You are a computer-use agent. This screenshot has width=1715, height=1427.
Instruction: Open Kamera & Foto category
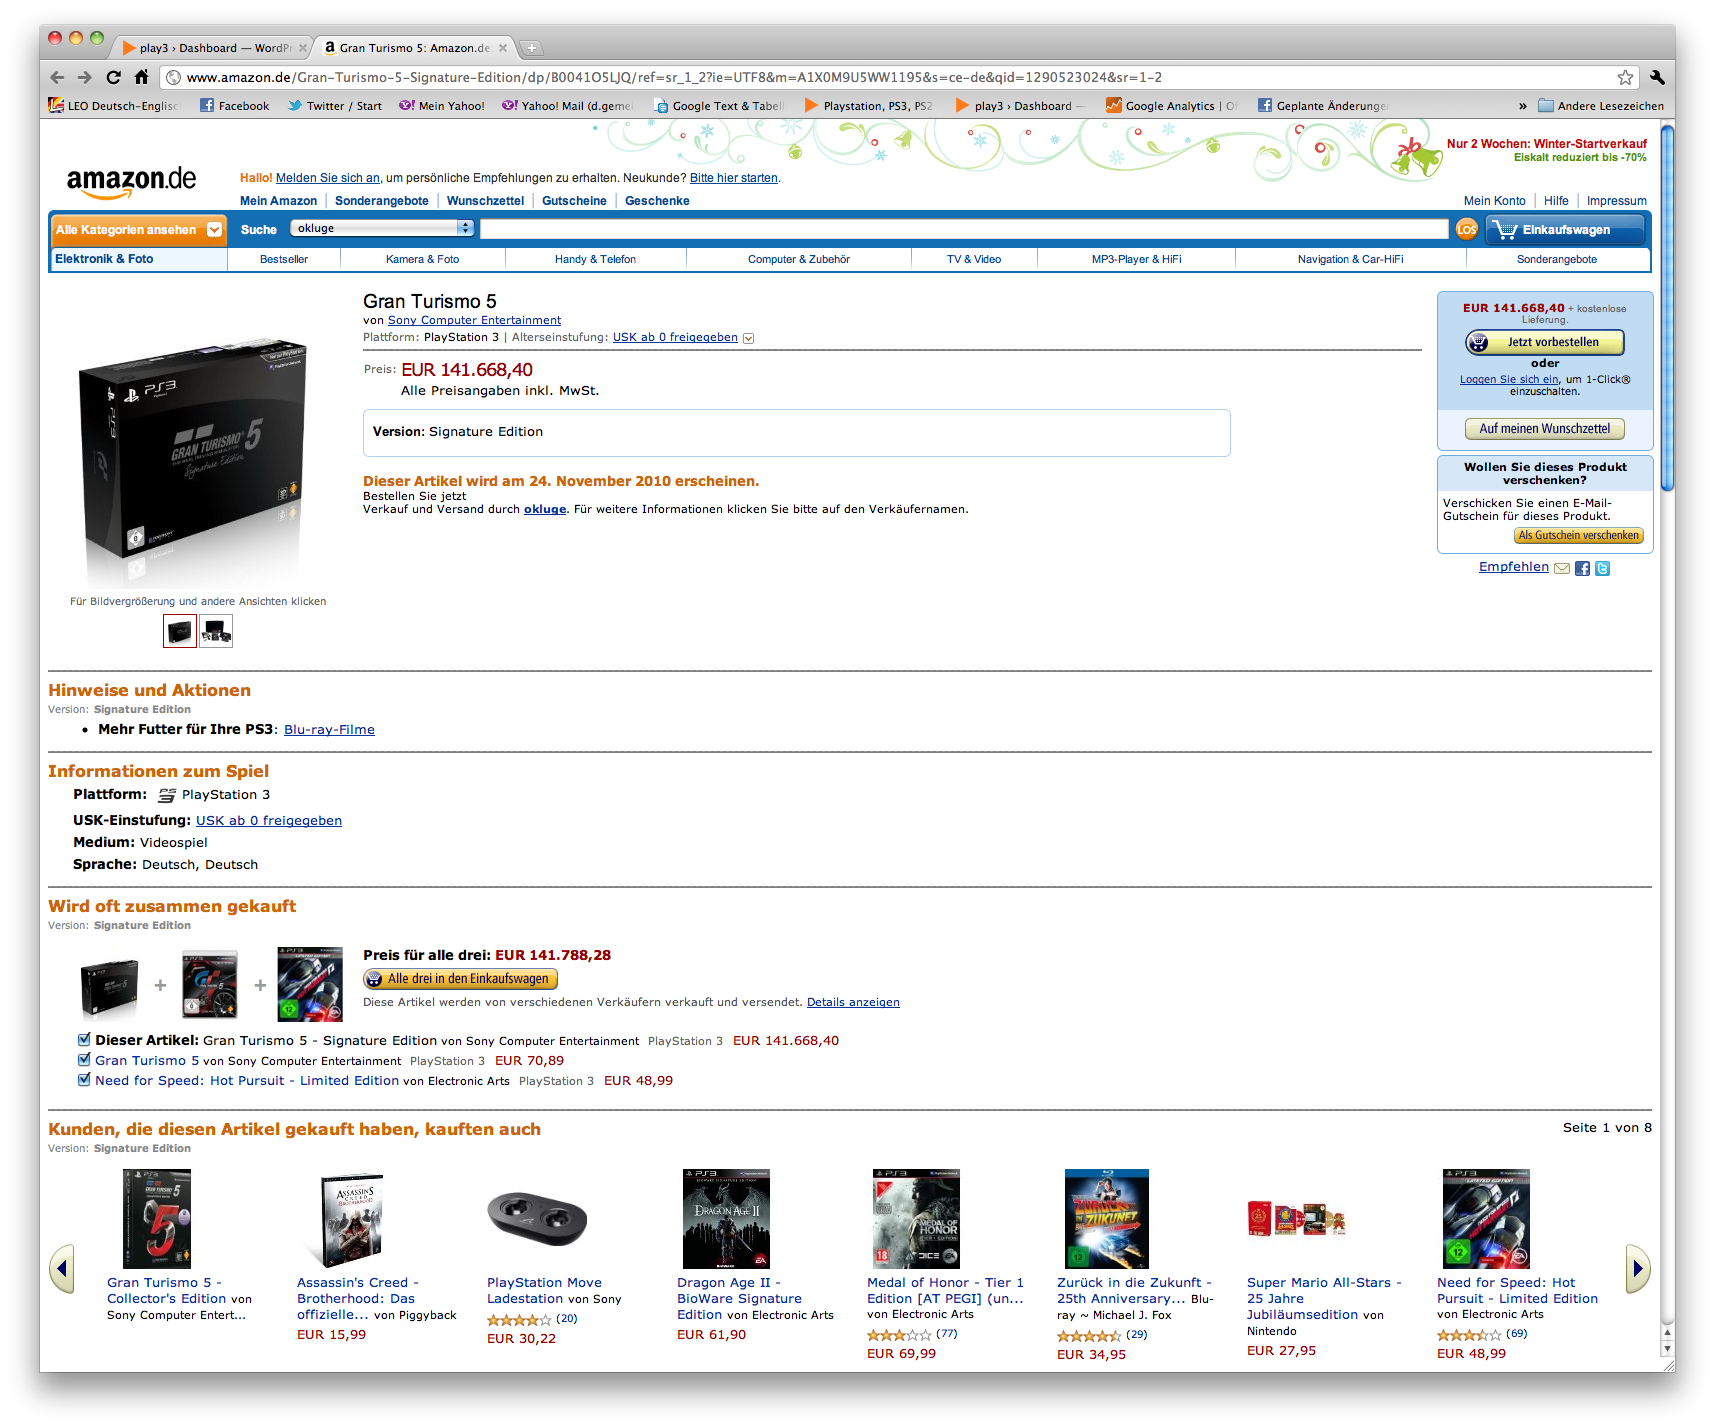pos(422,259)
